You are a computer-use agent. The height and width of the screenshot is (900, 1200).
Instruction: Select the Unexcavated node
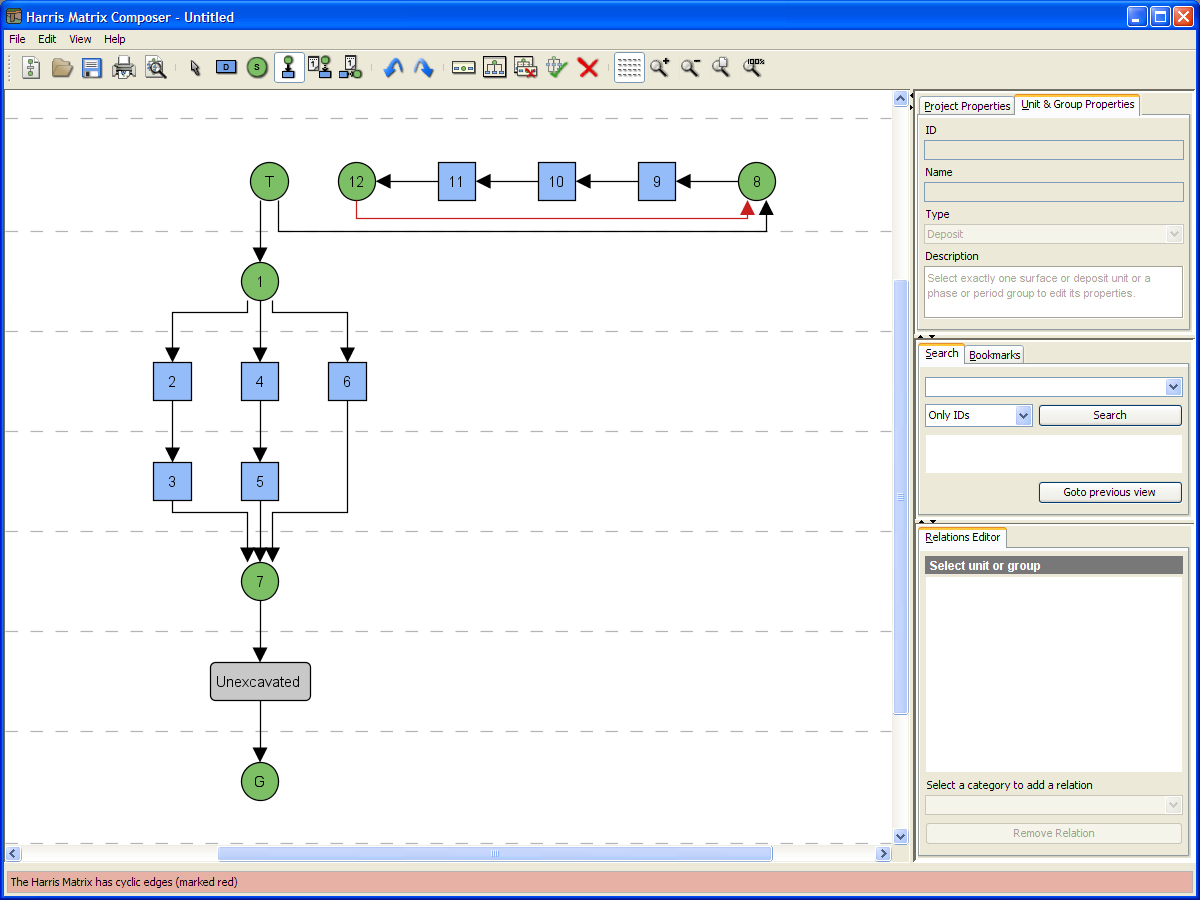(x=260, y=681)
